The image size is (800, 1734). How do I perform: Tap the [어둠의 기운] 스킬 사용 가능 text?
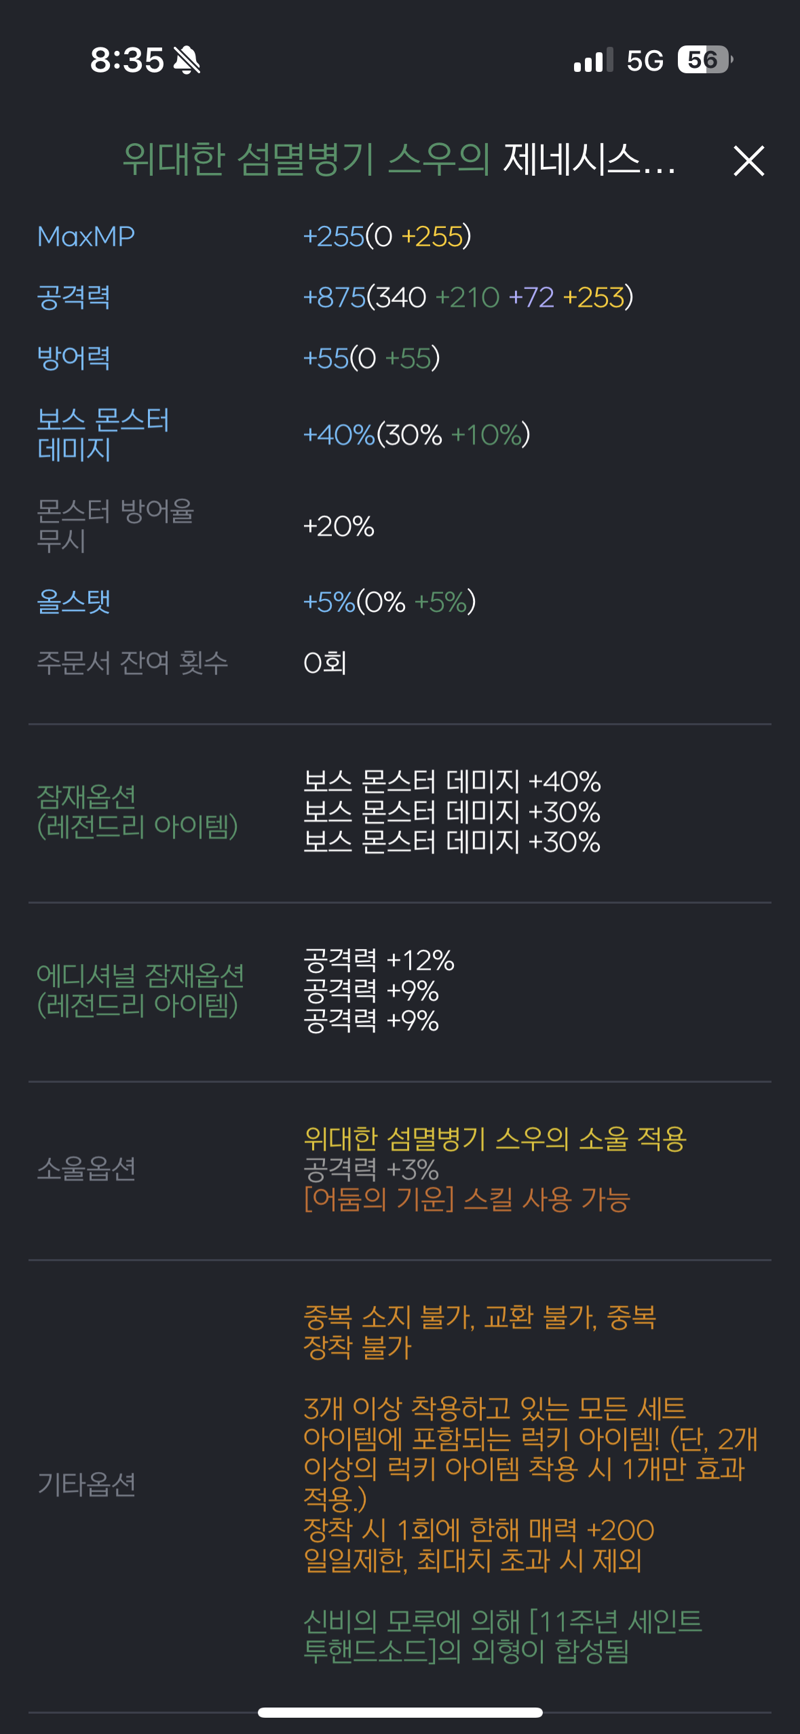(467, 1199)
